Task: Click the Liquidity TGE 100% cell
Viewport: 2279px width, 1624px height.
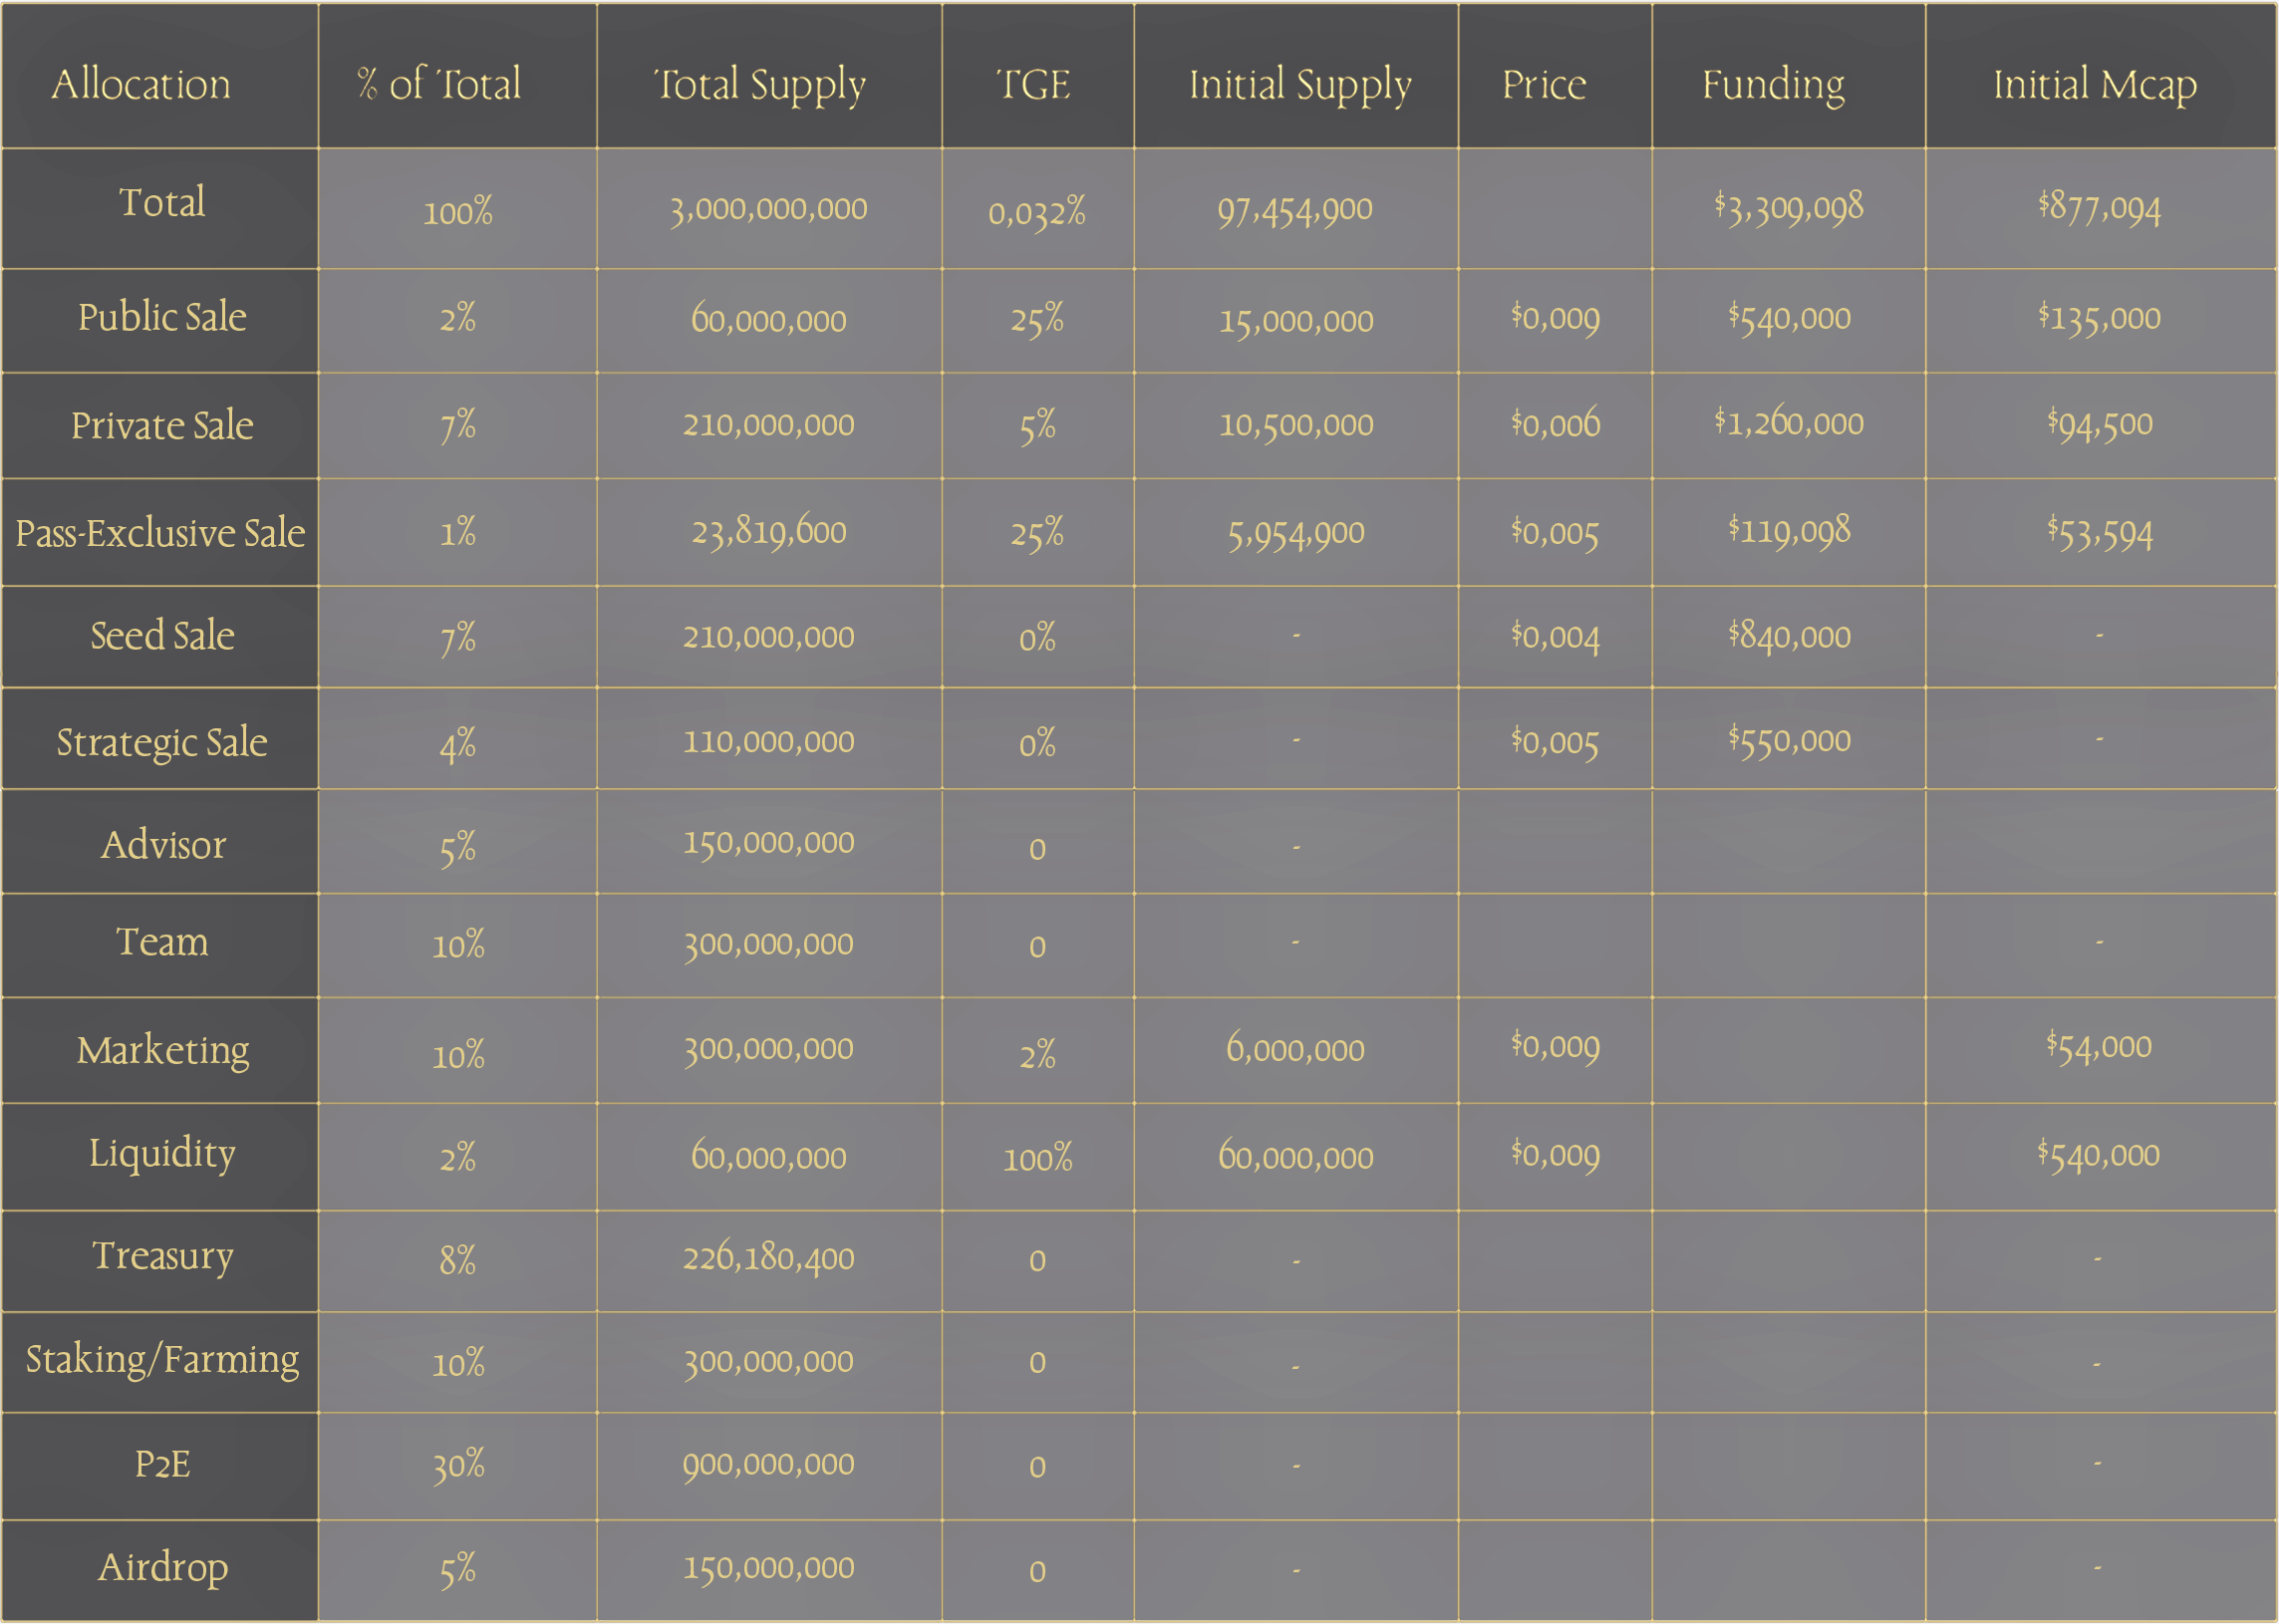Action: 1038,1159
